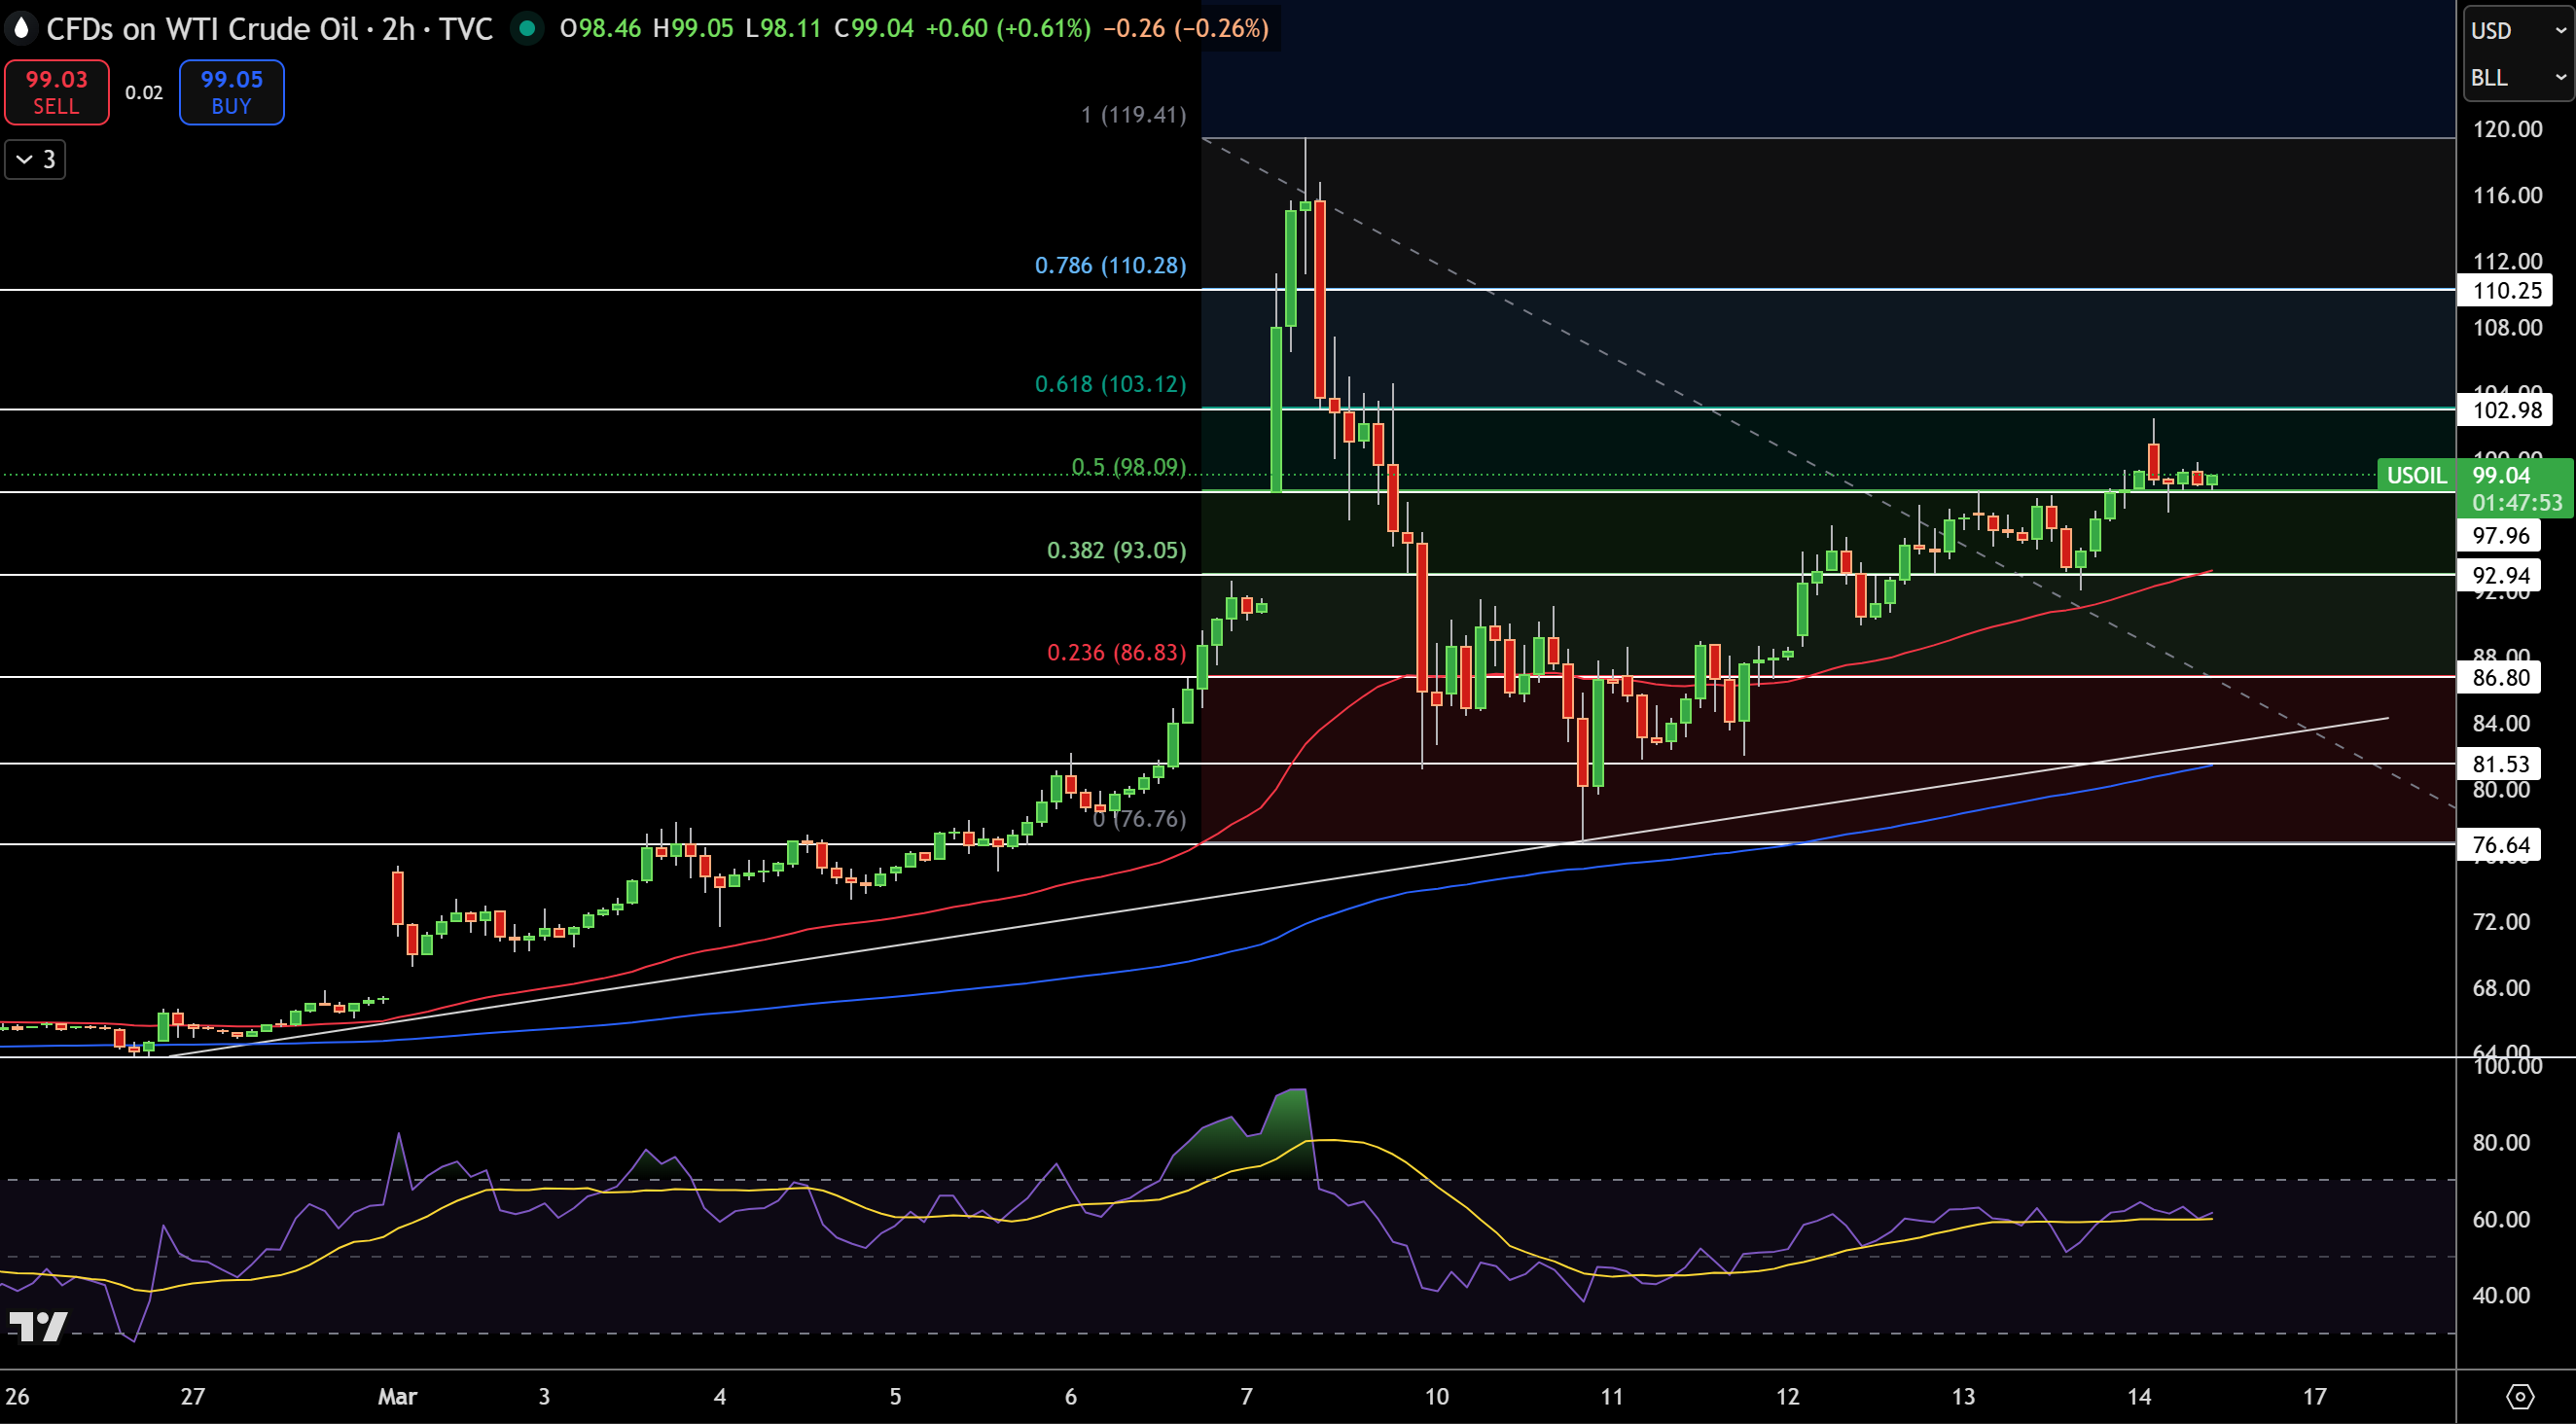Click the 102.98 price line label

[2507, 410]
